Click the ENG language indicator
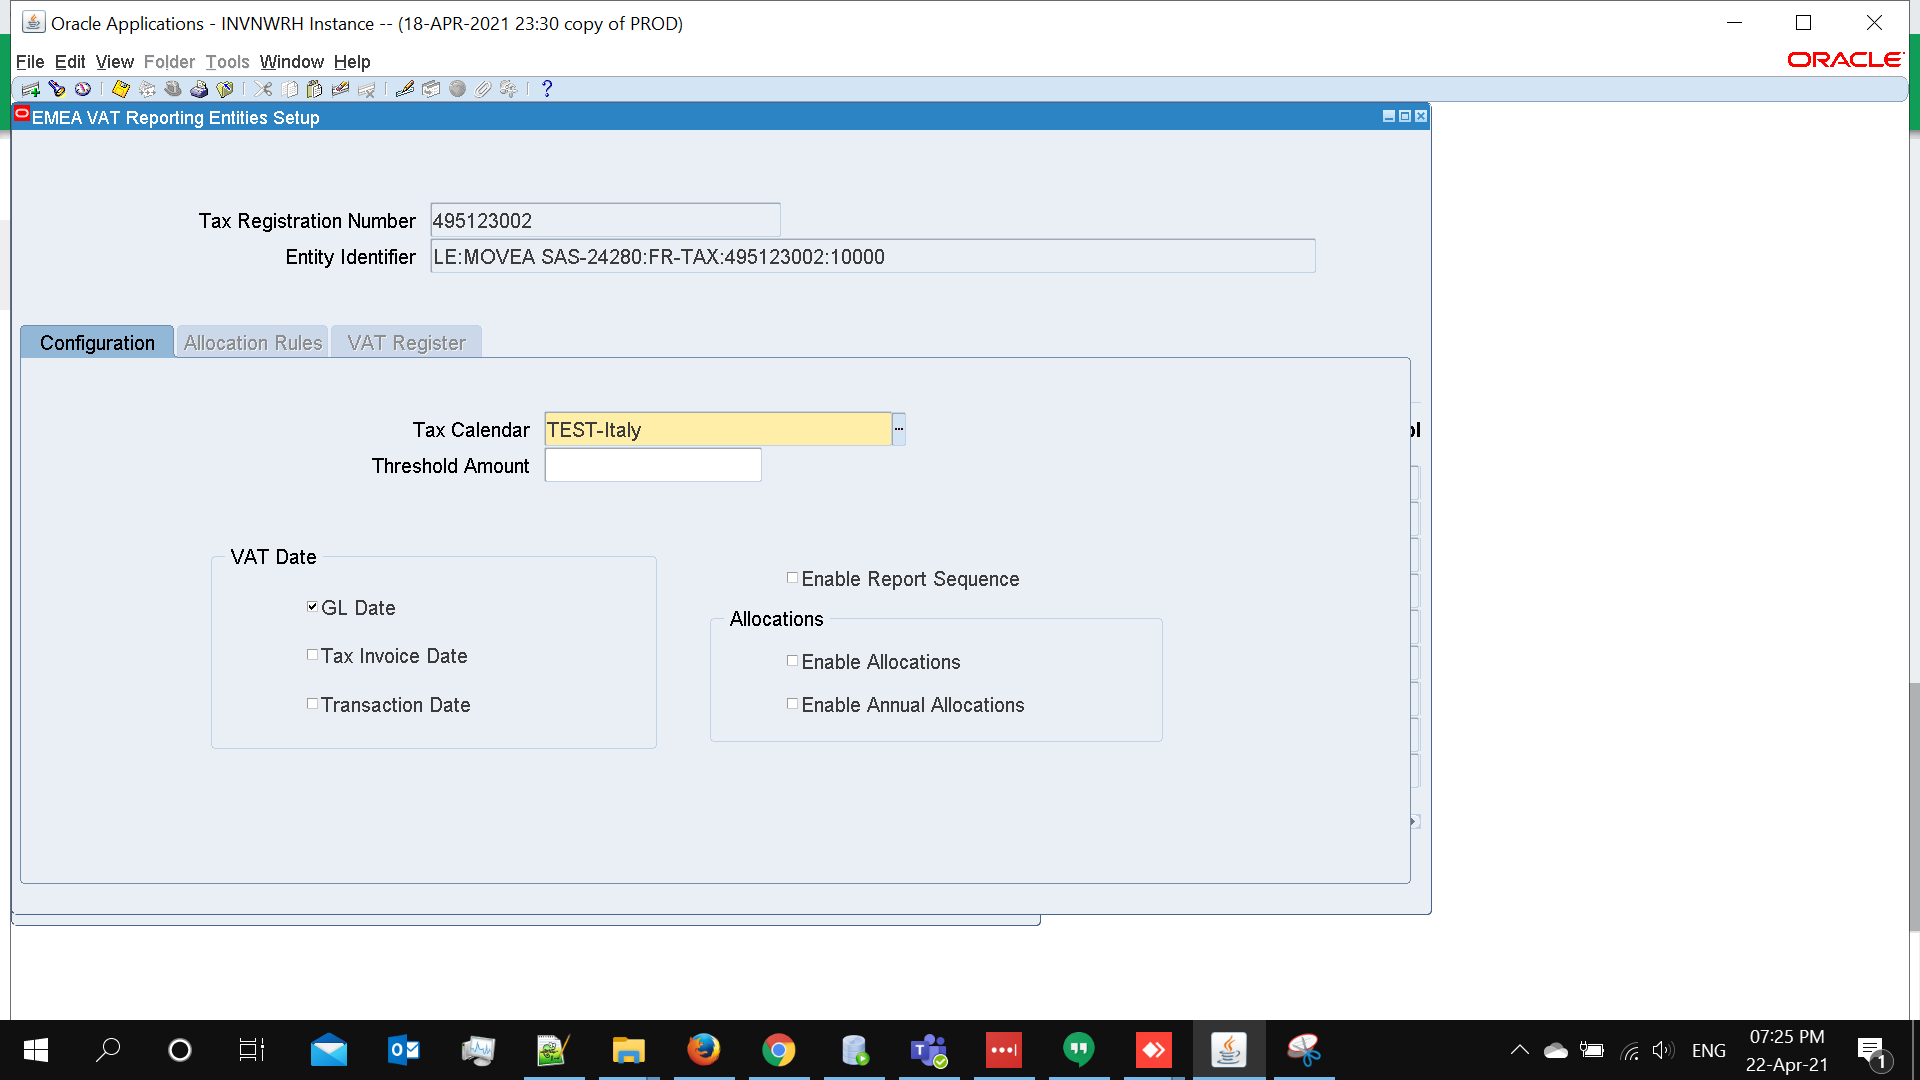1920x1080 pixels. tap(1709, 1050)
